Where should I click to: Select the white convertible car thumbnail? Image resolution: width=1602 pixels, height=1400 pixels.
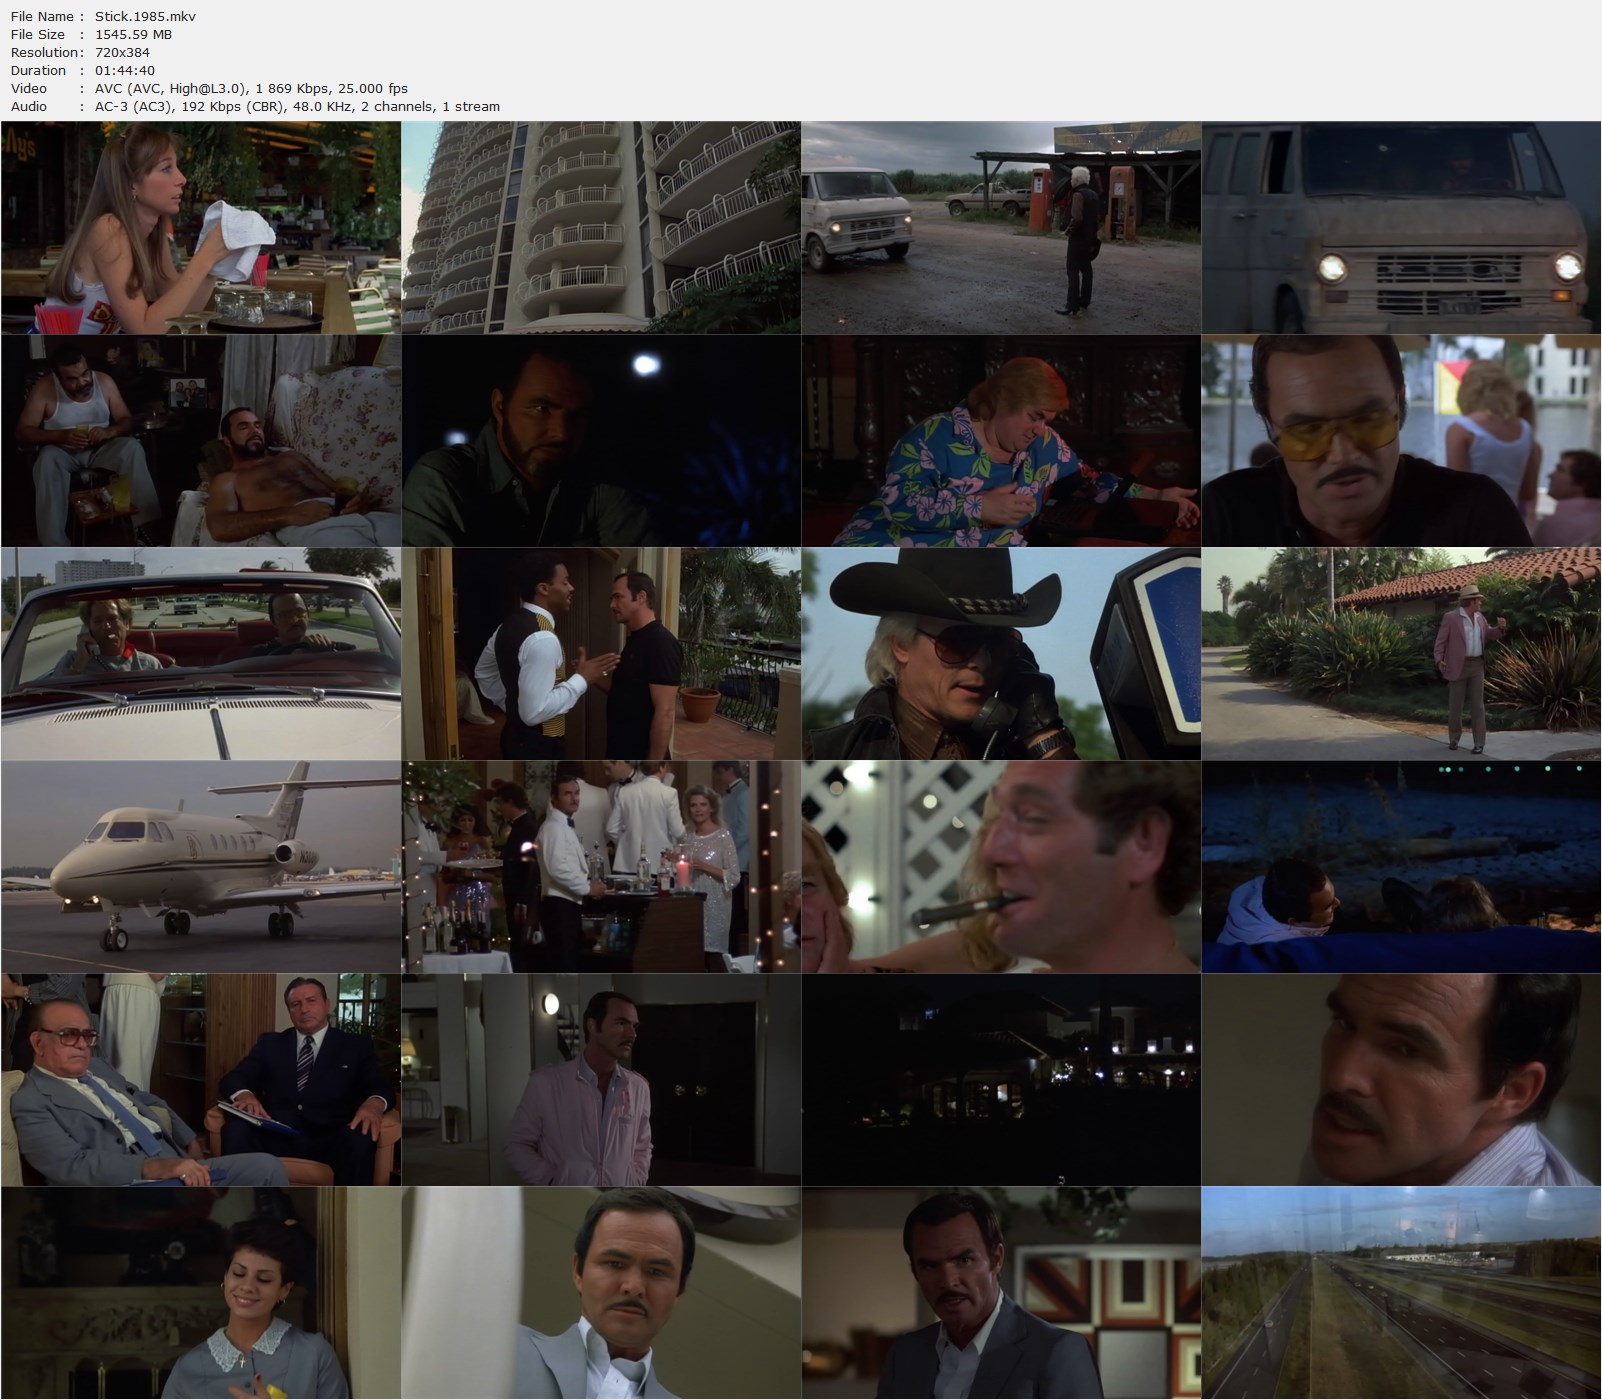click(x=200, y=654)
